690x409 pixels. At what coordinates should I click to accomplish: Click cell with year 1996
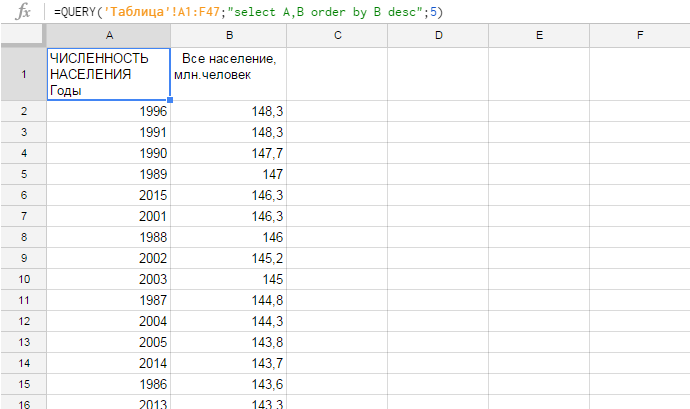point(109,111)
